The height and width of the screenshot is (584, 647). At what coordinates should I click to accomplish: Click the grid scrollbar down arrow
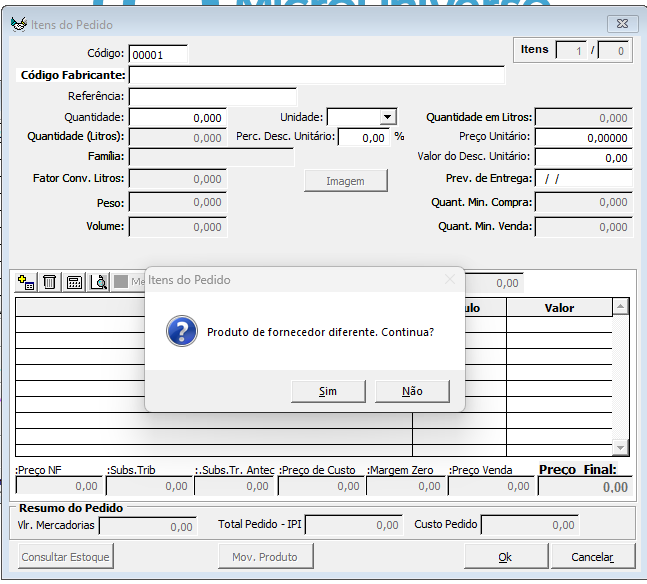(x=620, y=447)
